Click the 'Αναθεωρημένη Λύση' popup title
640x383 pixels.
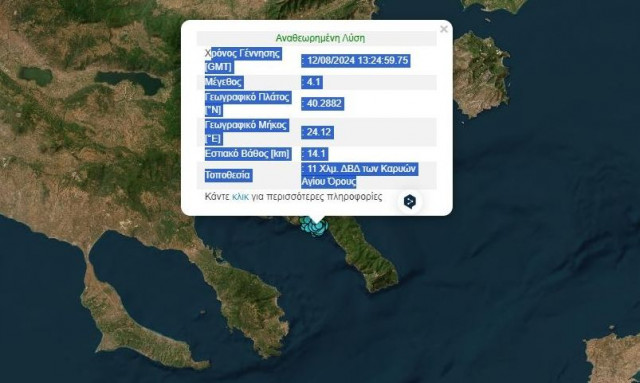pyautogui.click(x=320, y=38)
